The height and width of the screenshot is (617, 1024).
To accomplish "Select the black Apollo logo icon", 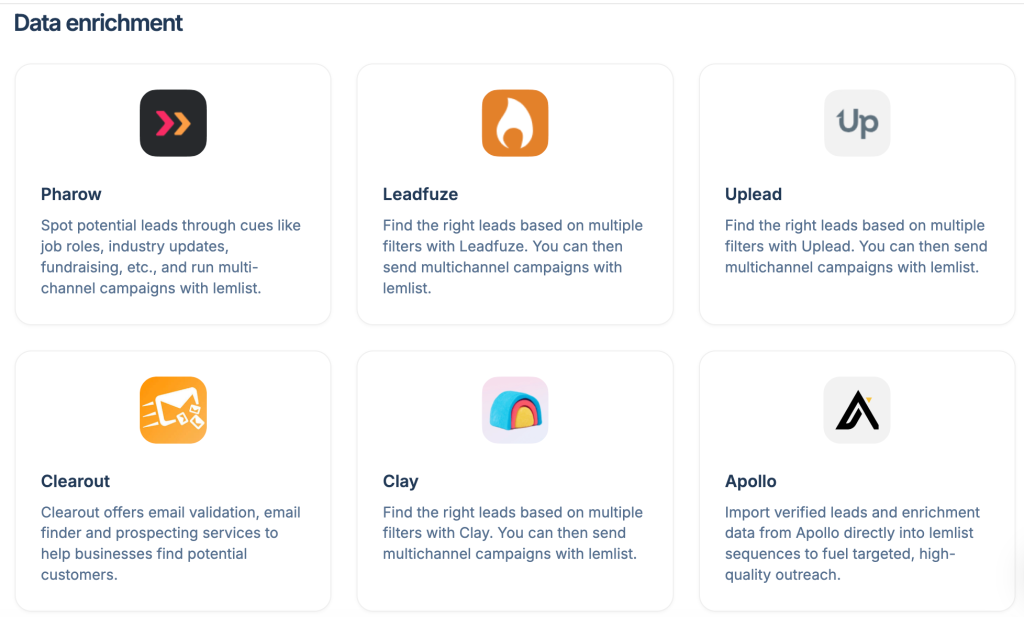I will point(856,409).
